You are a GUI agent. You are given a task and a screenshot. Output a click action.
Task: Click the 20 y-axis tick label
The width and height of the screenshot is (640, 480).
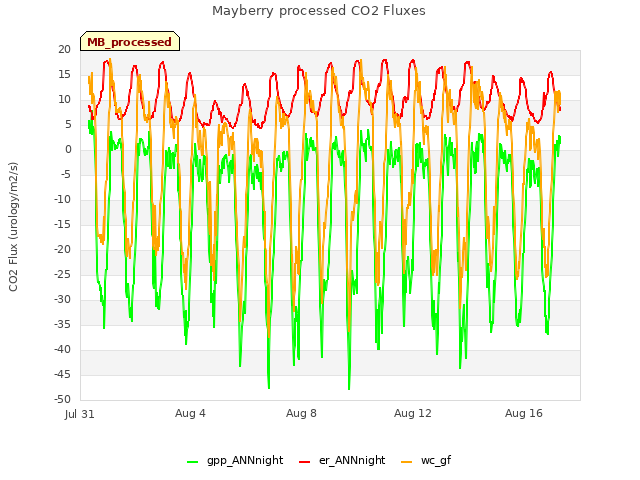pos(64,49)
